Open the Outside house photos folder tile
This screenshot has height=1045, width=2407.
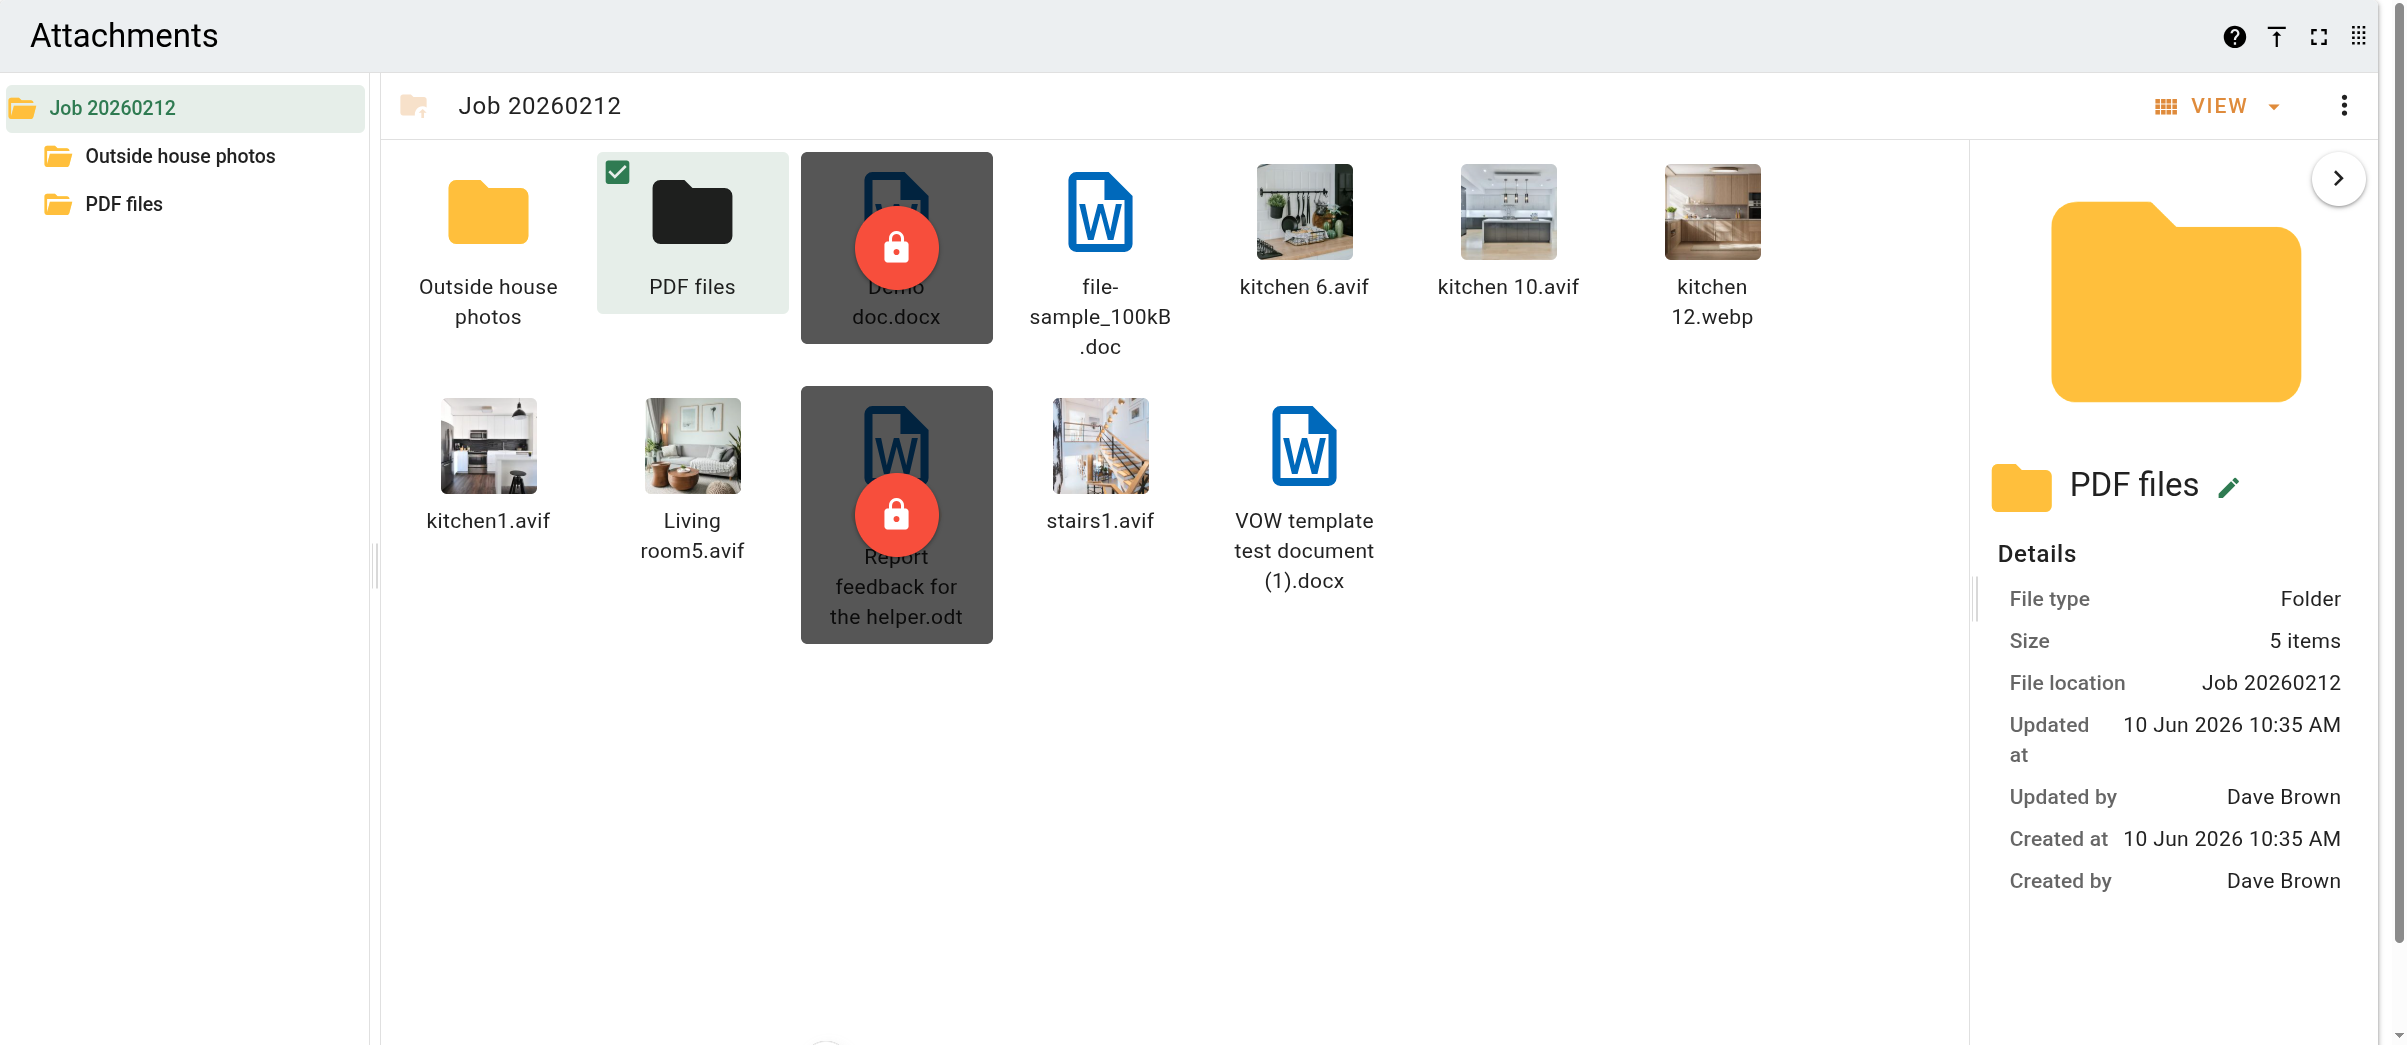click(x=488, y=246)
